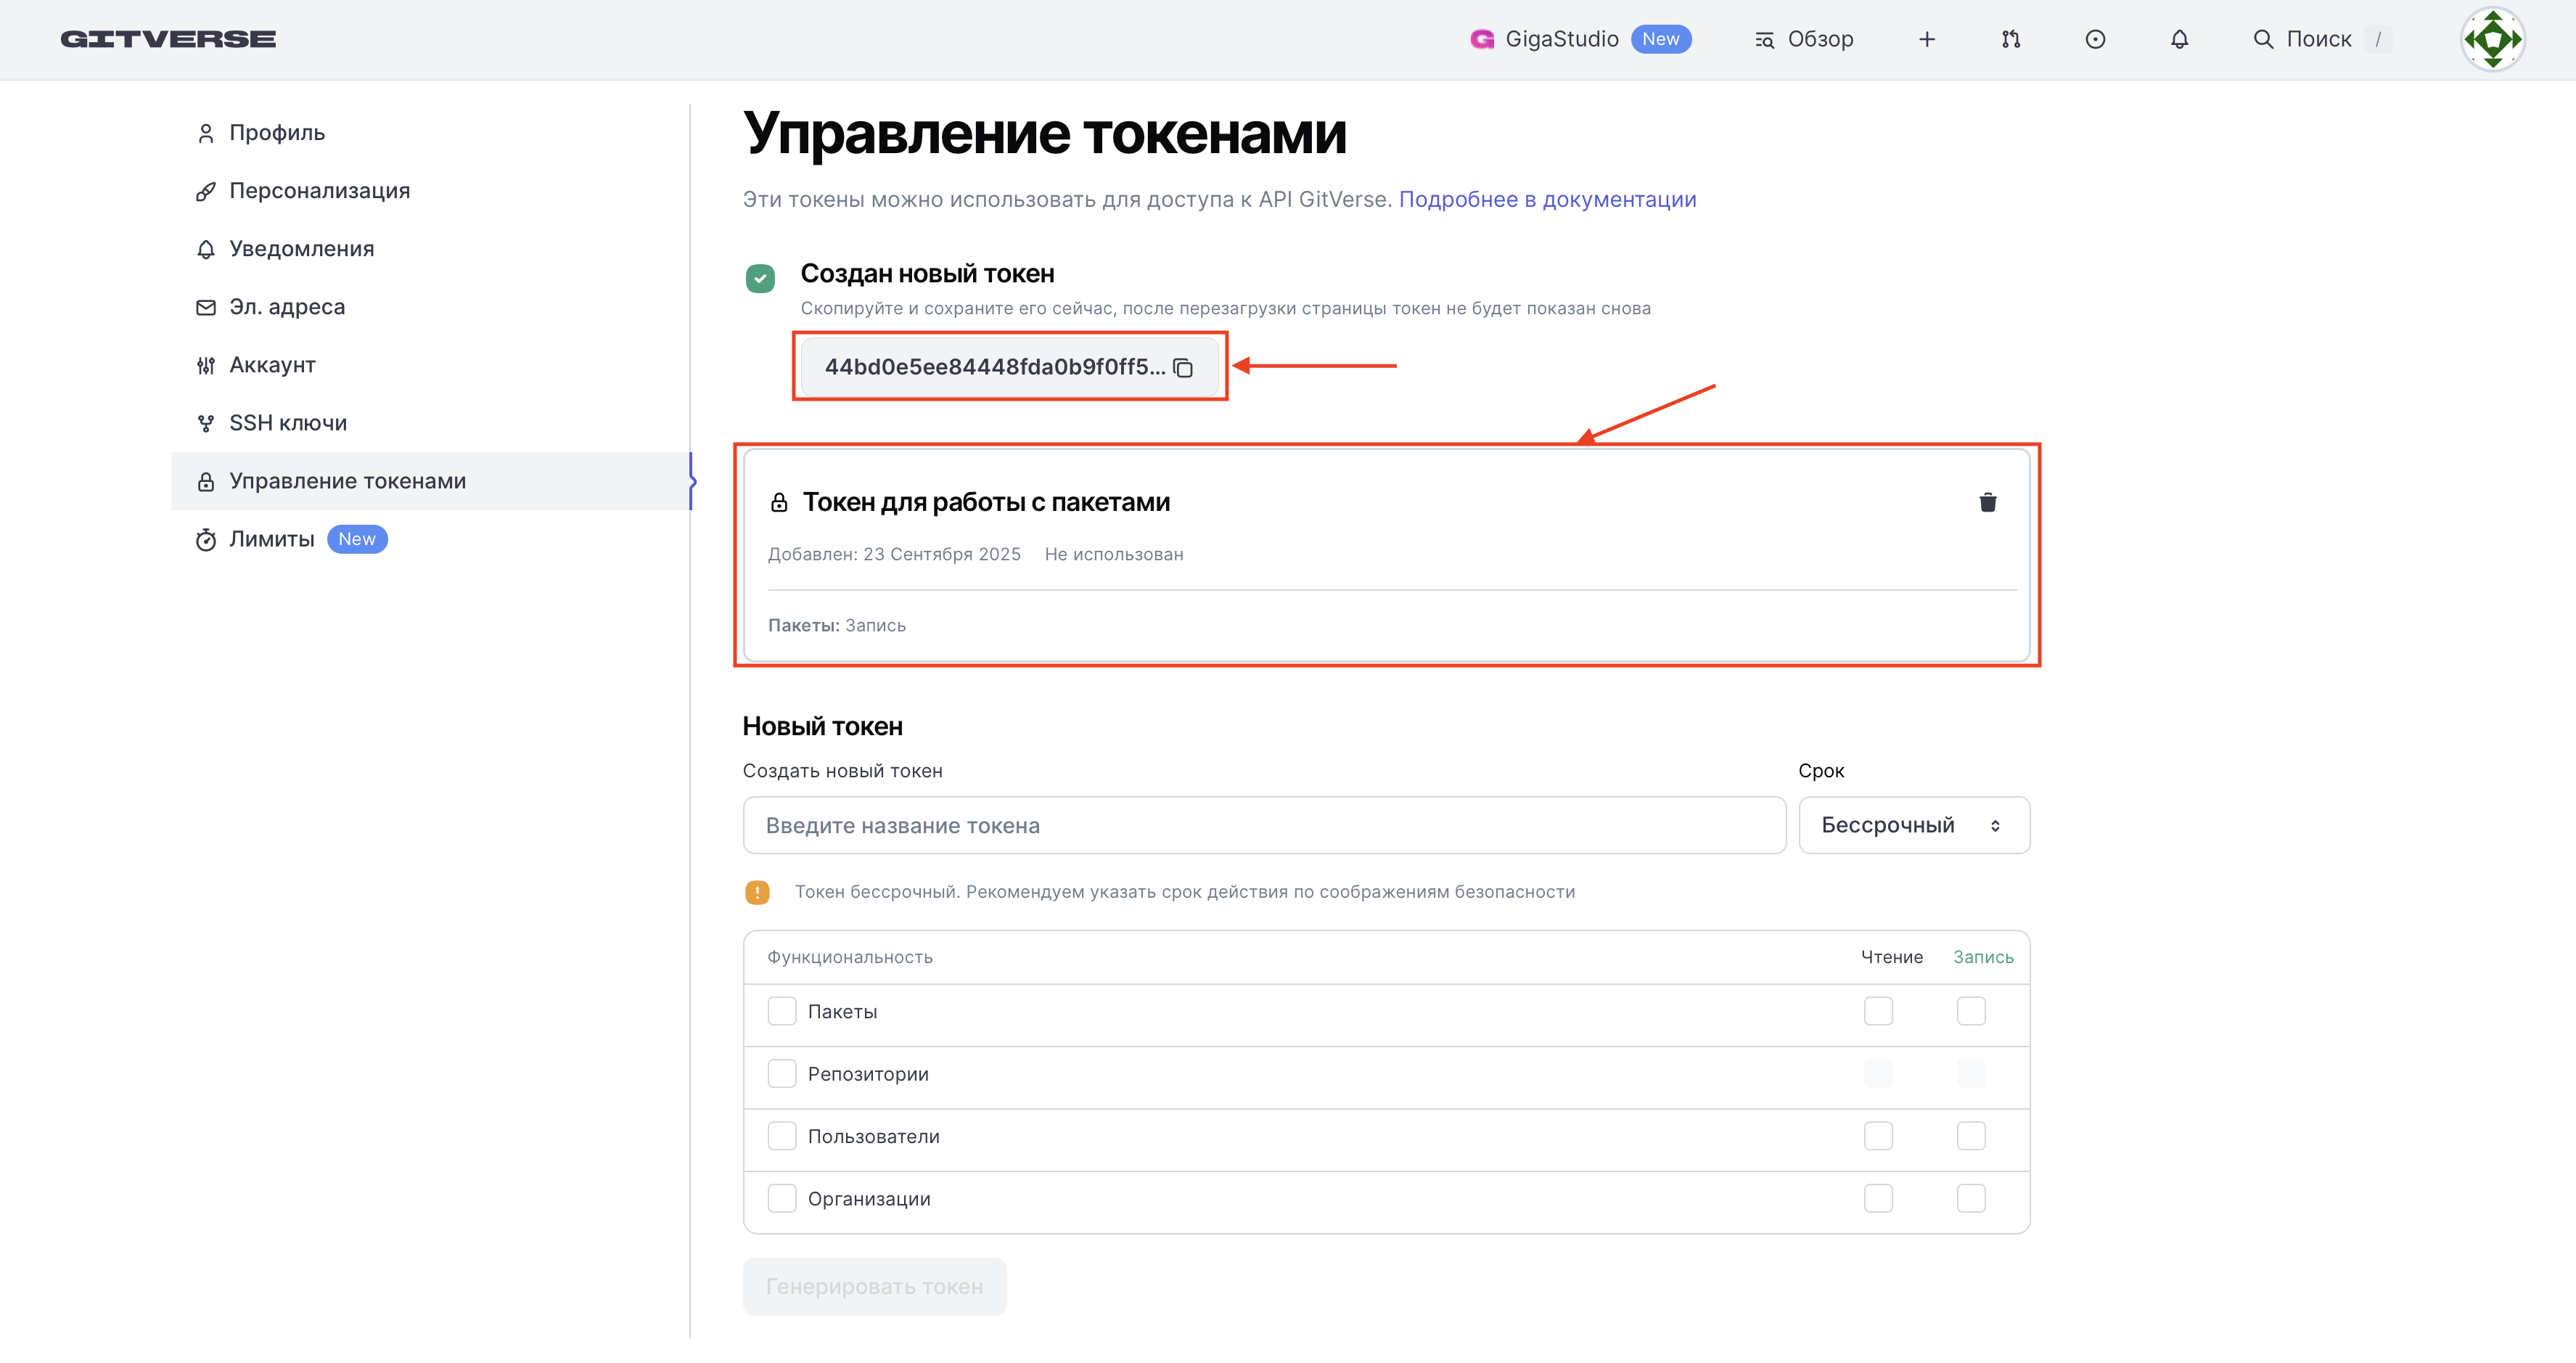The width and height of the screenshot is (2576, 1363).
Task: Check the Пакеты functionality checkbox
Action: point(782,1011)
